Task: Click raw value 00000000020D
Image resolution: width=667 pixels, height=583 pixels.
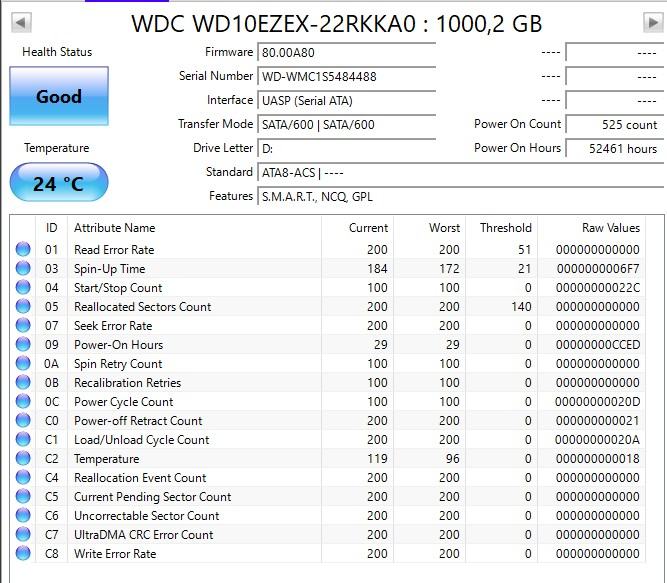Action: (x=597, y=402)
